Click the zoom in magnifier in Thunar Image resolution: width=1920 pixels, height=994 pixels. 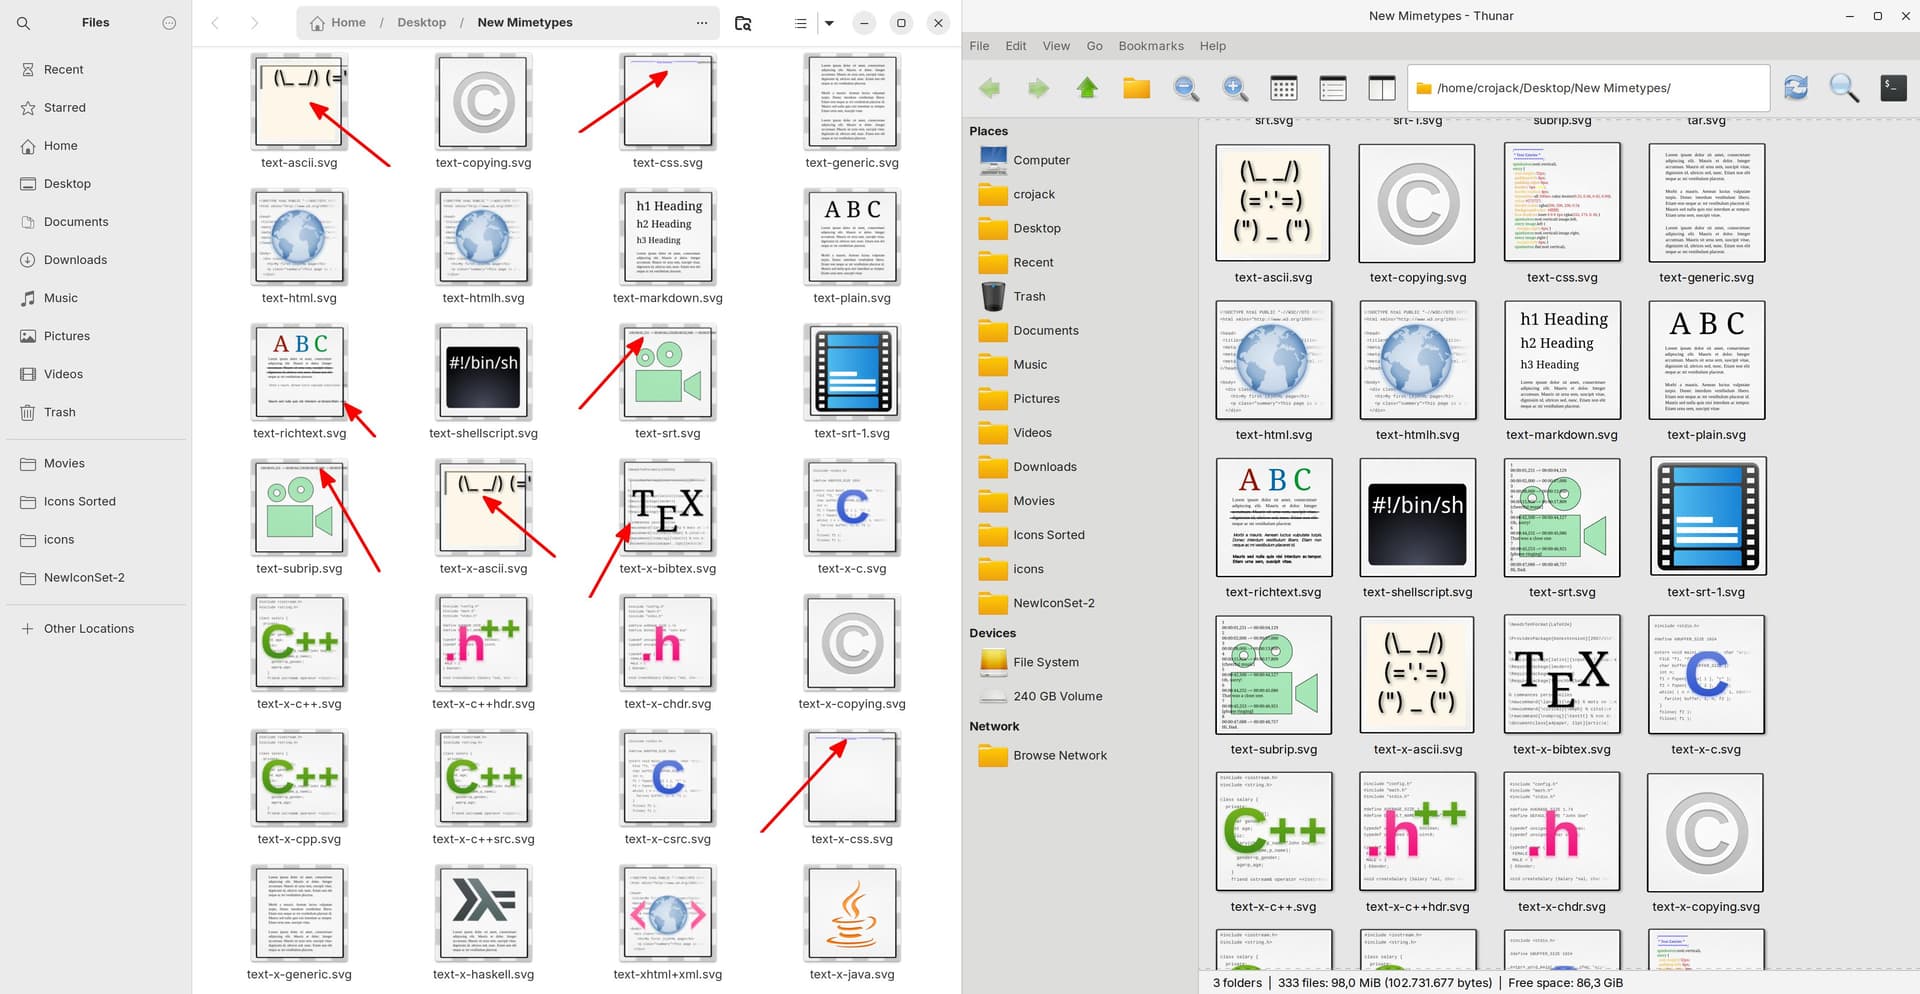tap(1235, 88)
